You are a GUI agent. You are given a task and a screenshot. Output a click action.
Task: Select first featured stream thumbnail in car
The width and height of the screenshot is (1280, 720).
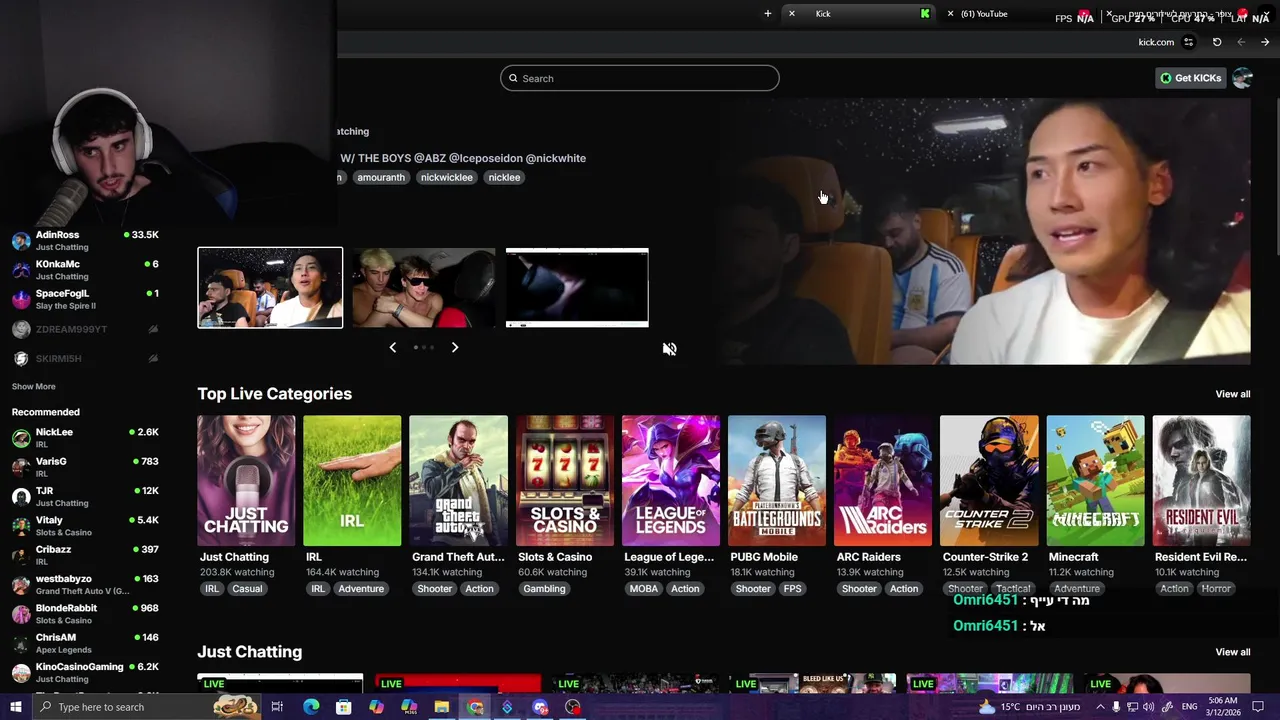pyautogui.click(x=270, y=287)
